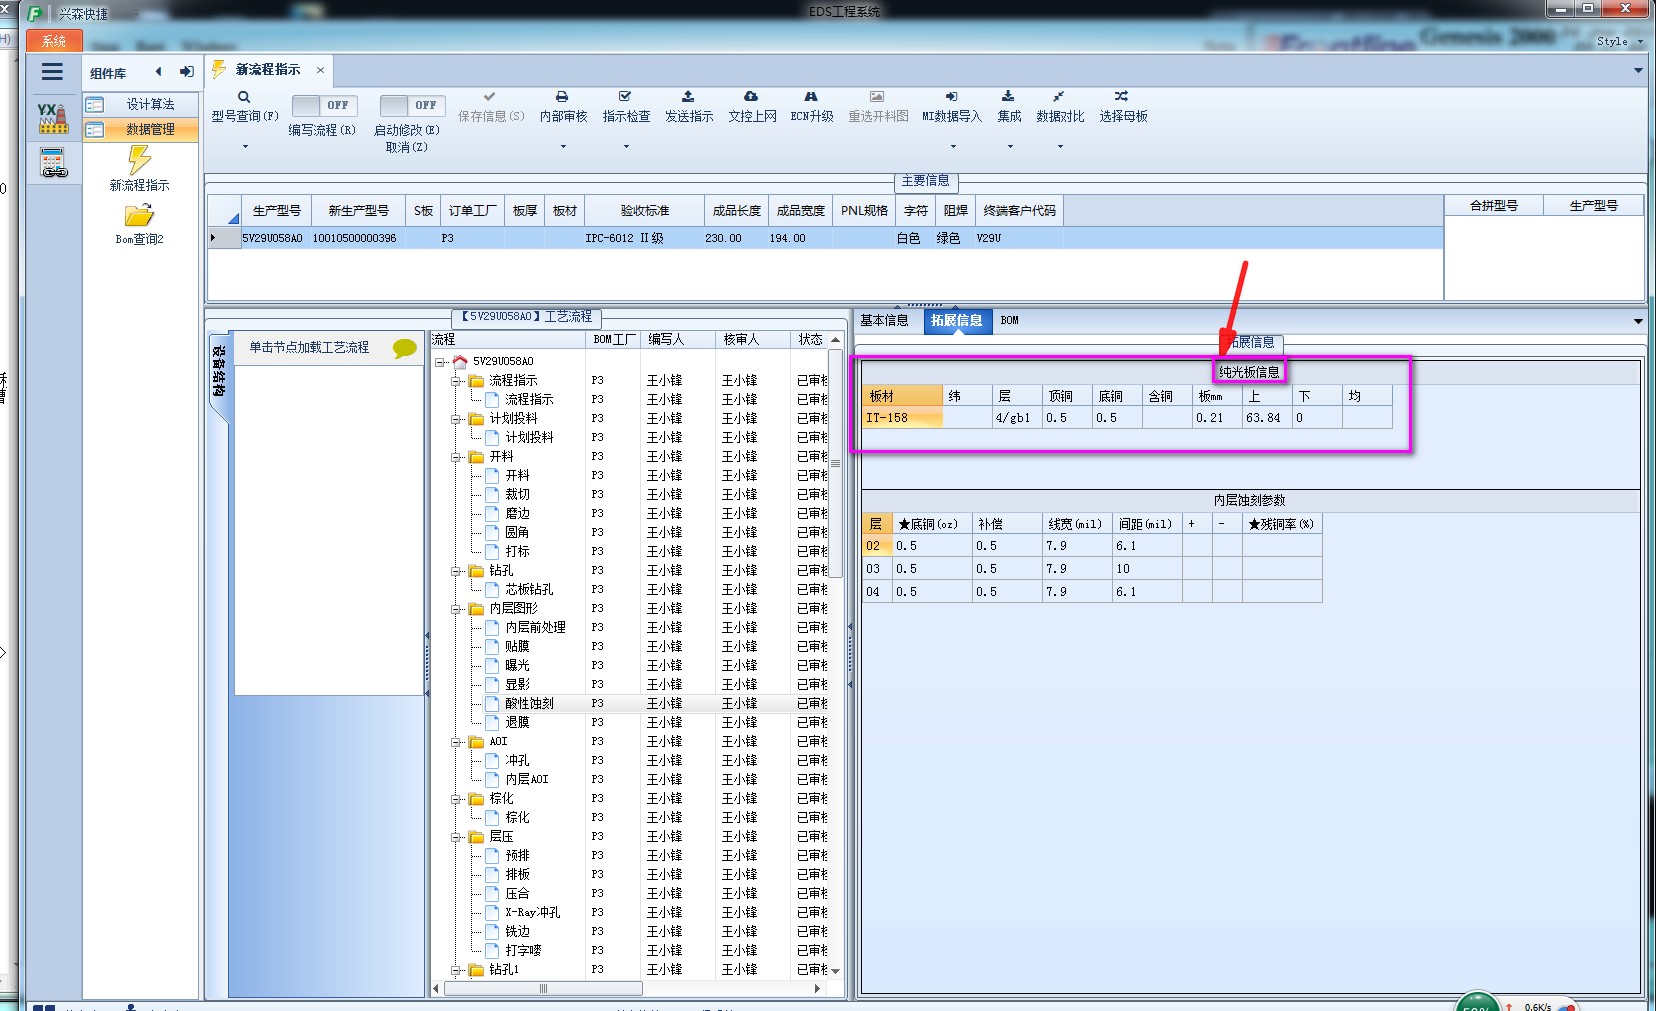
Task: Select the 新流程指示 document tab
Action: click(268, 70)
